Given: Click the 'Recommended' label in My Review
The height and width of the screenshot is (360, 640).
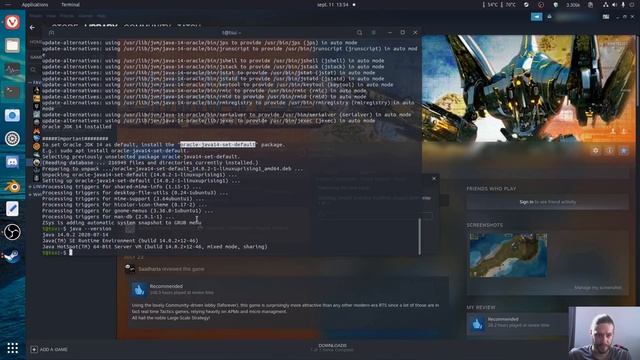Looking at the screenshot, I should click(x=503, y=319).
